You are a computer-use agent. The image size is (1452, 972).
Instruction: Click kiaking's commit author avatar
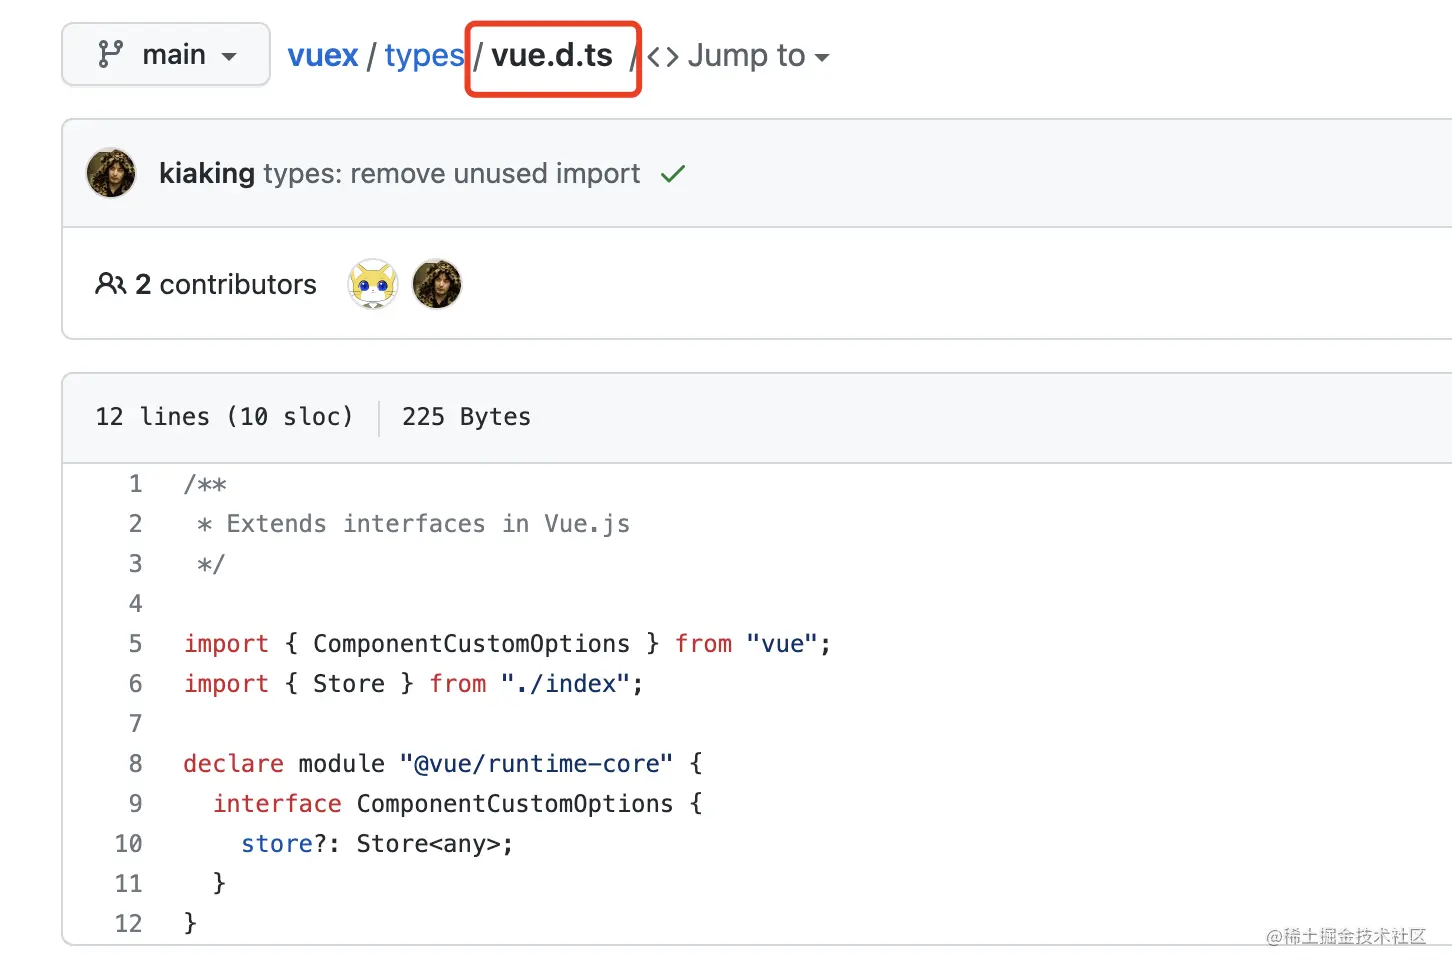coord(111,174)
